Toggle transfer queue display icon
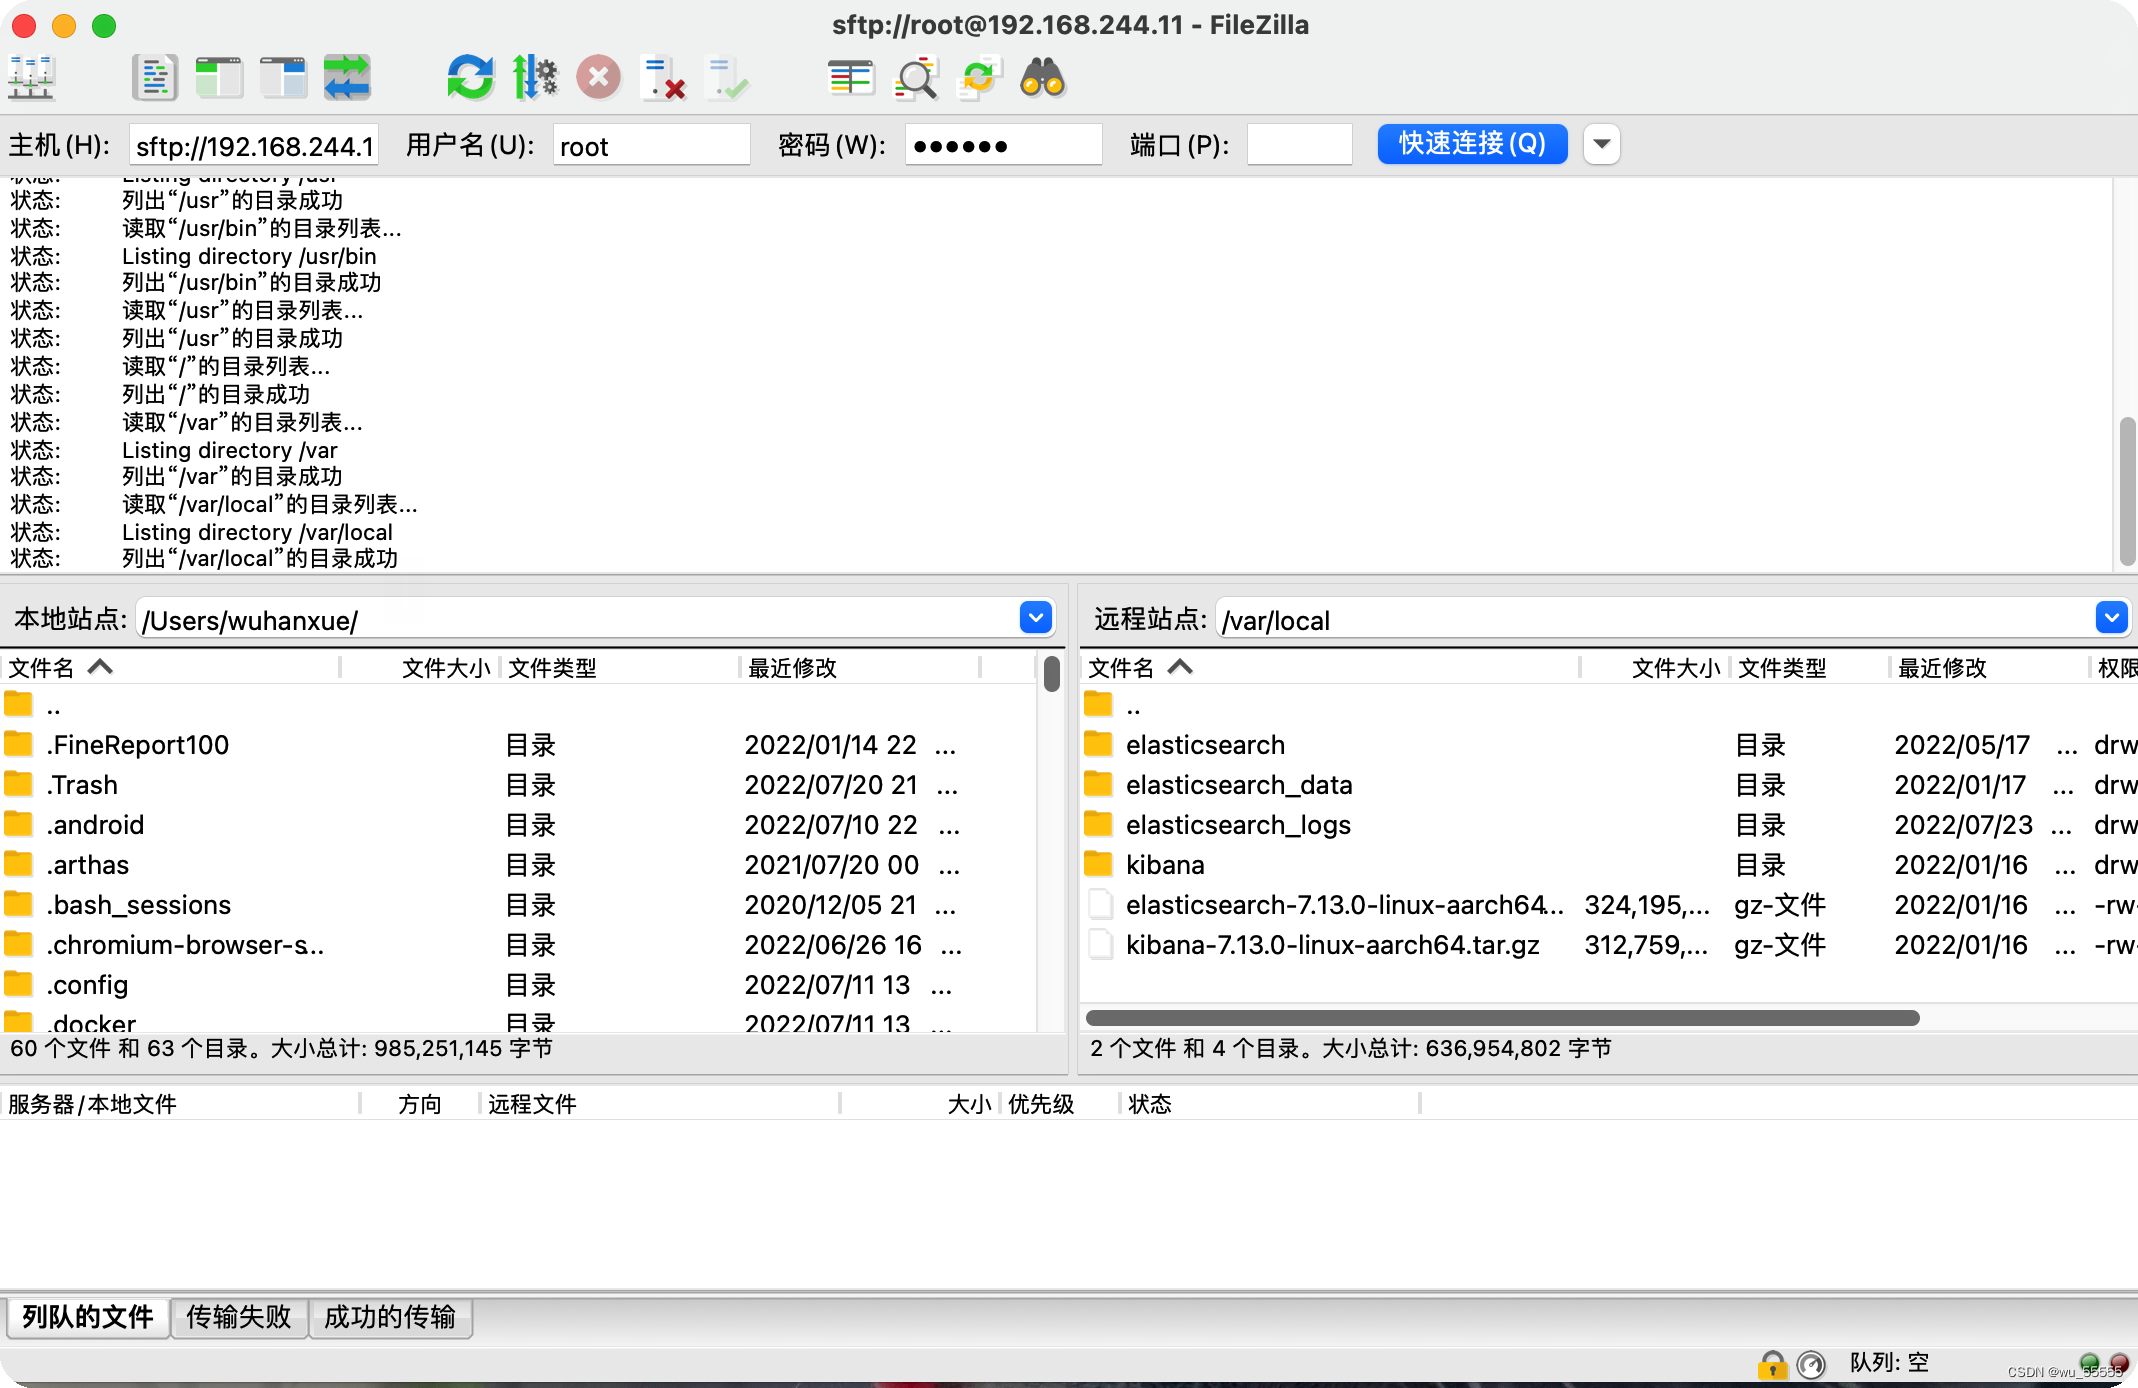 [x=347, y=78]
